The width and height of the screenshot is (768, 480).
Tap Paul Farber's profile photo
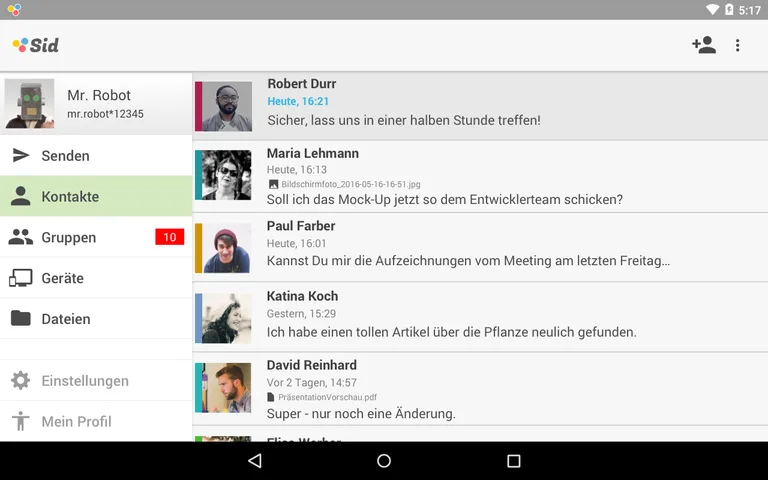click(226, 248)
